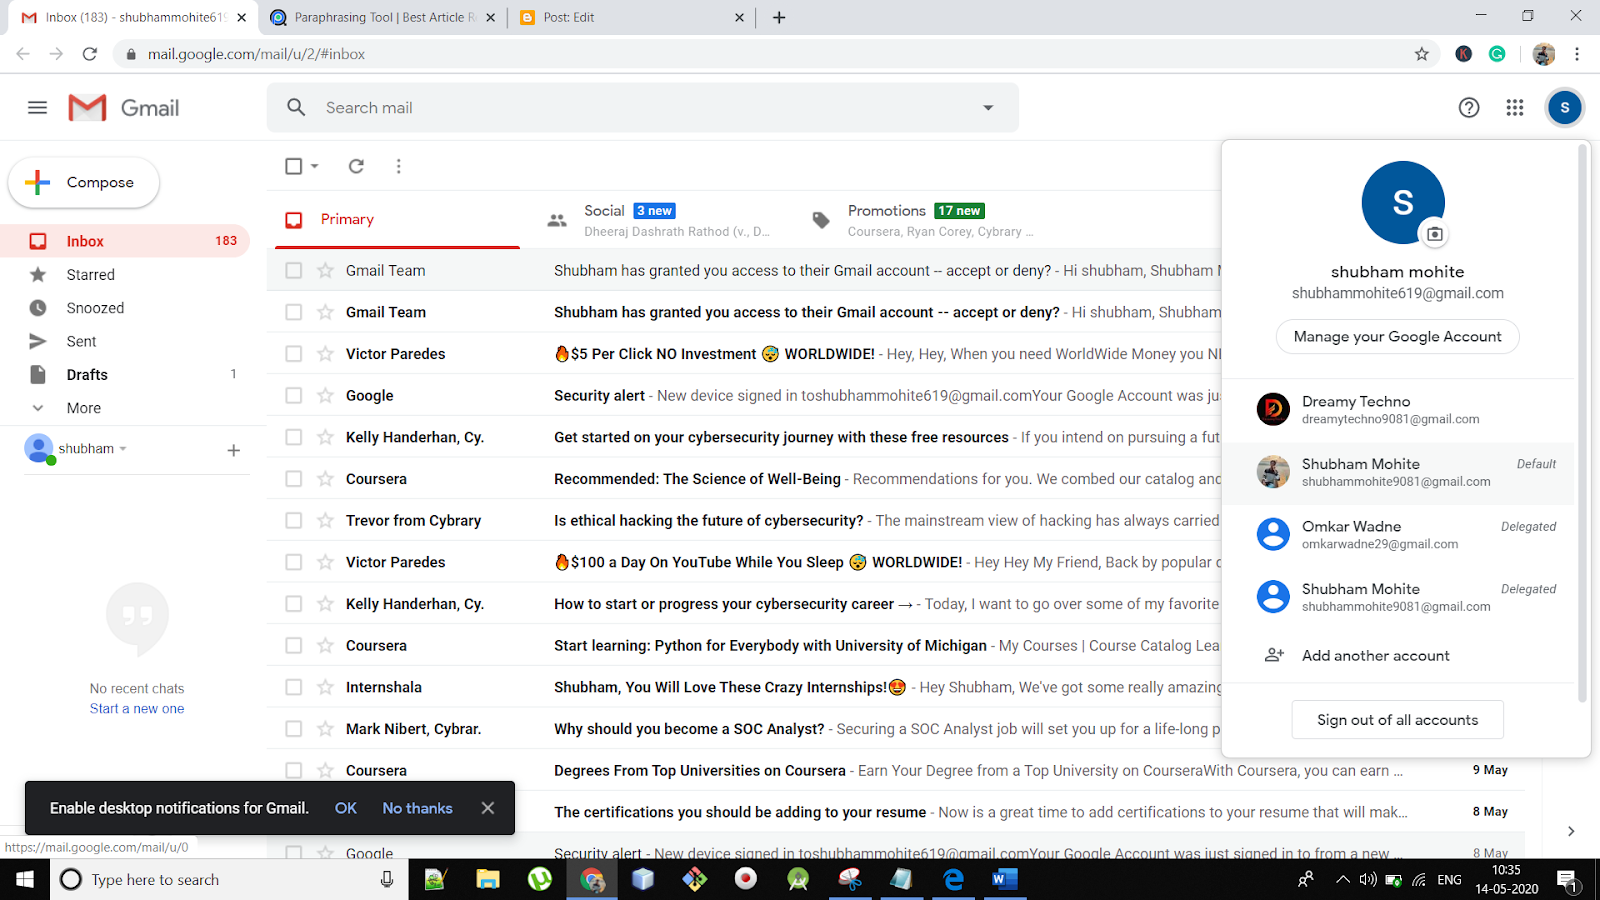Tick the Mark Nibert email checkbox
This screenshot has width=1600, height=900.
point(293,729)
